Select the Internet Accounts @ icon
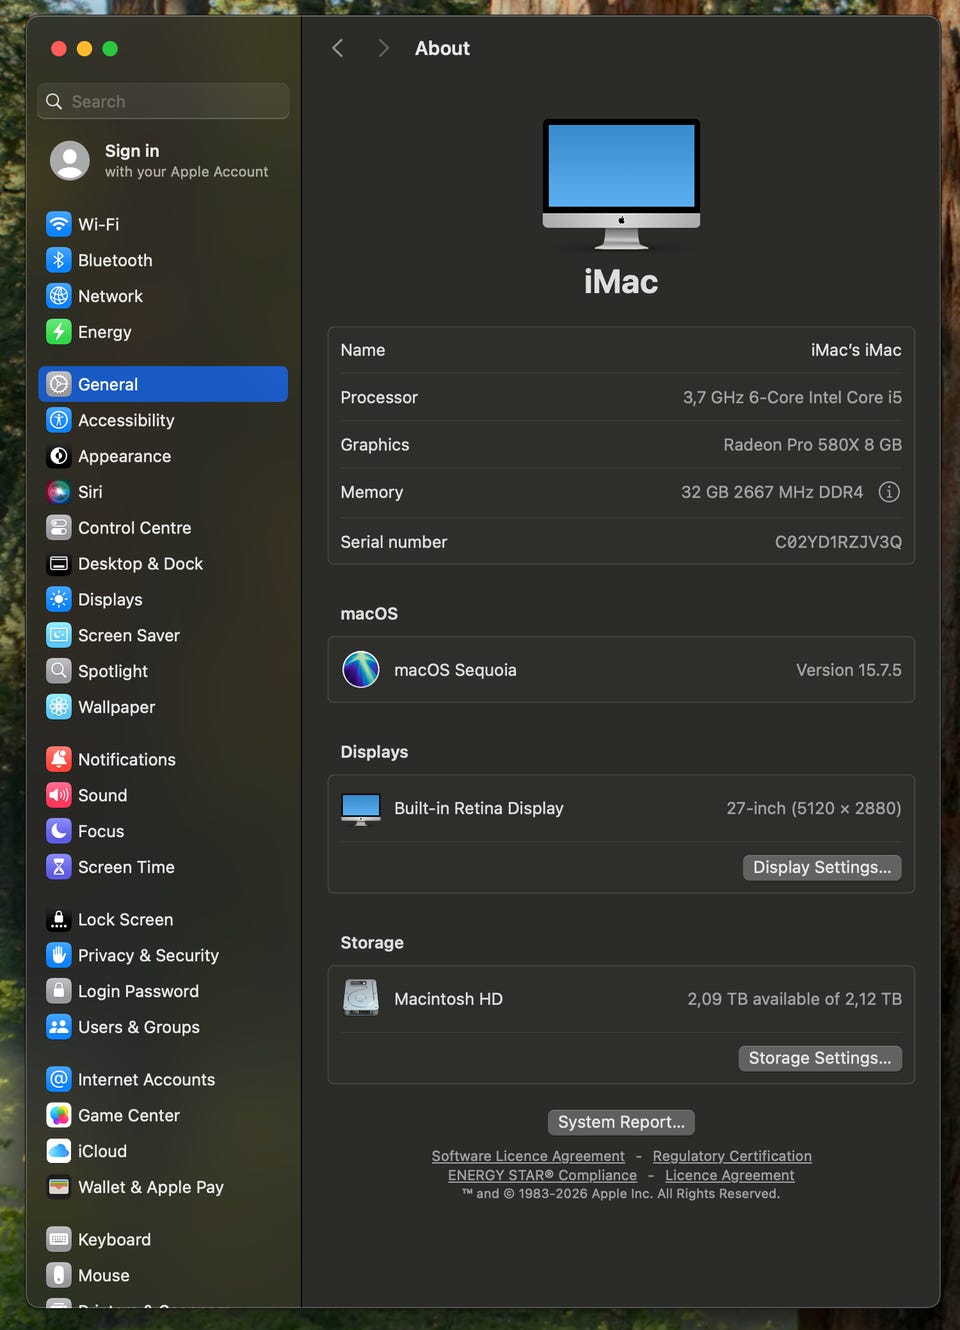960x1330 pixels. click(x=59, y=1079)
